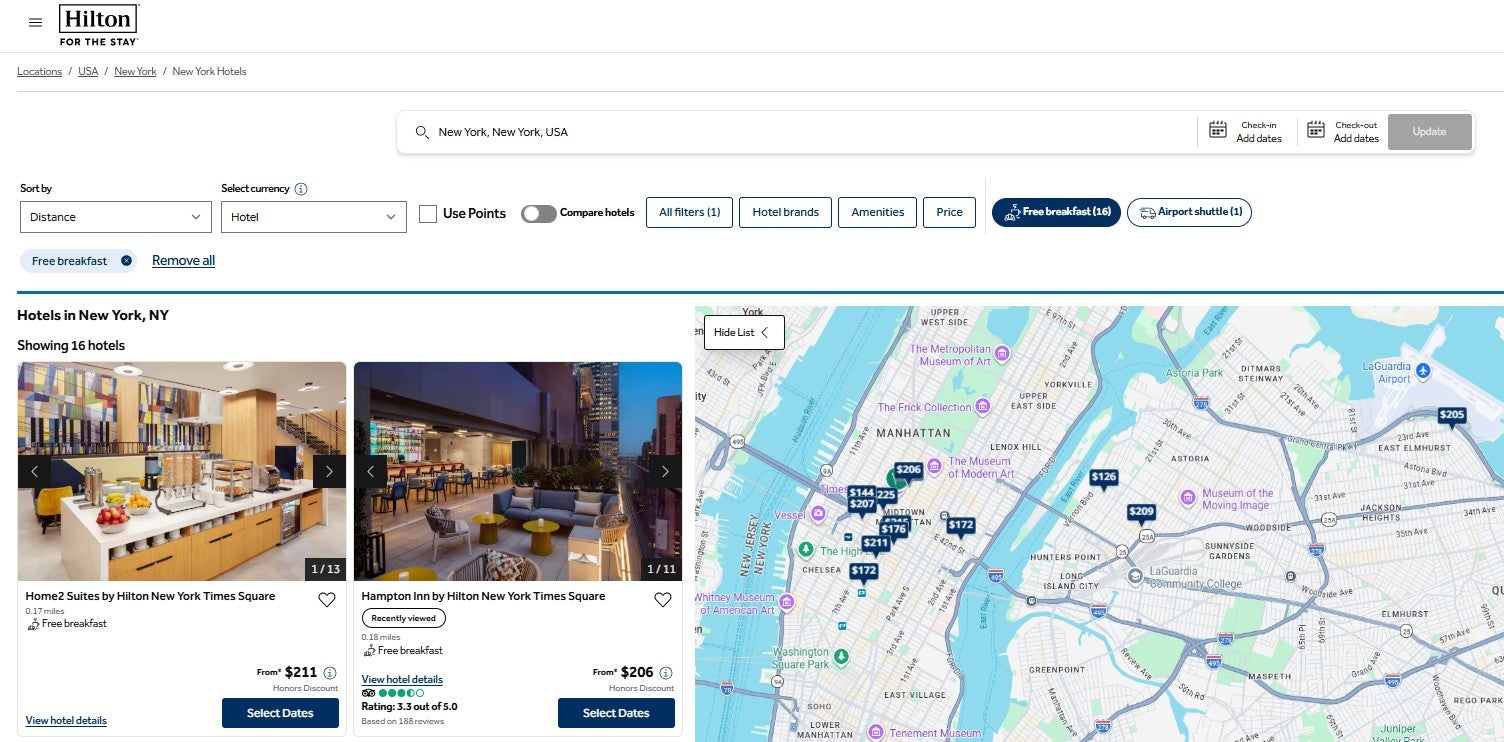Image resolution: width=1504 pixels, height=742 pixels.
Task: Click the Tenement Museum map pin
Action: [x=876, y=731]
